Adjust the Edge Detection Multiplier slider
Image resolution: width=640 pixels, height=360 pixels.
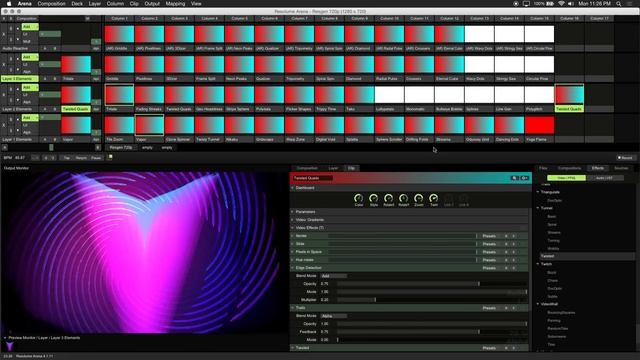432,300
